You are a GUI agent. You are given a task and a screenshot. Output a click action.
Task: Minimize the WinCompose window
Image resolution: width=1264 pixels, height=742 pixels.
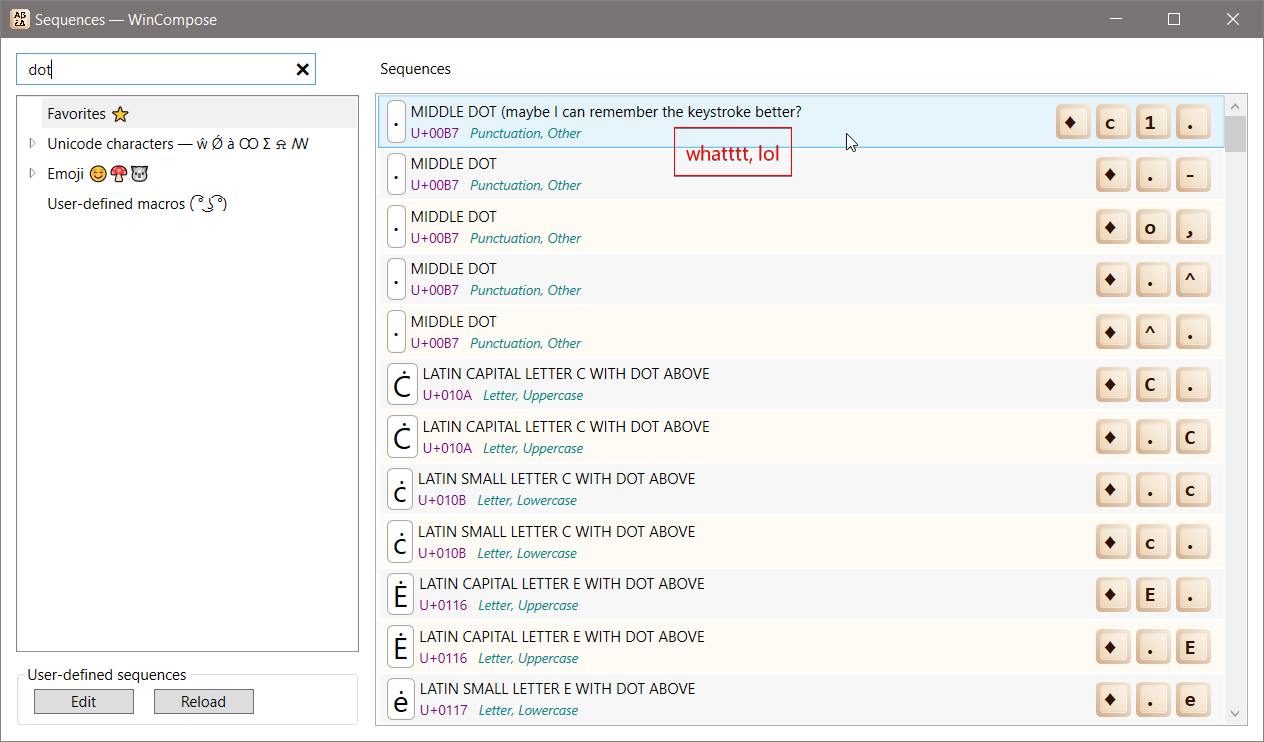1116,19
